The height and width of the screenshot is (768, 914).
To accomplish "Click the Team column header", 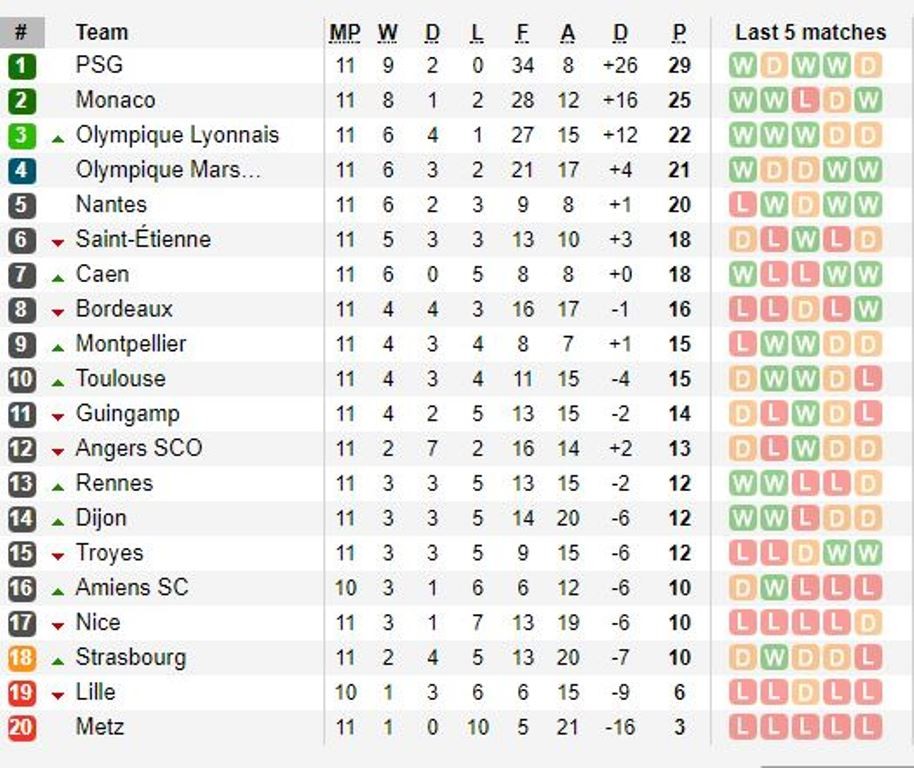I will [x=100, y=31].
